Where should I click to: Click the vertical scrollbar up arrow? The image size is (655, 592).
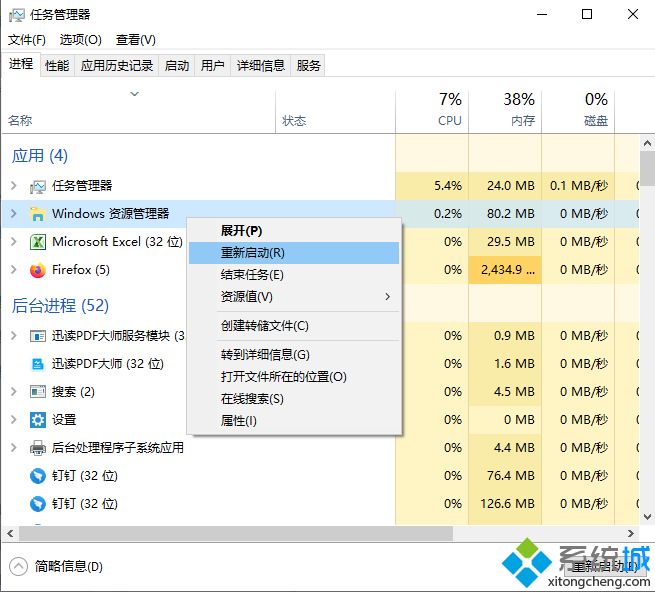647,144
